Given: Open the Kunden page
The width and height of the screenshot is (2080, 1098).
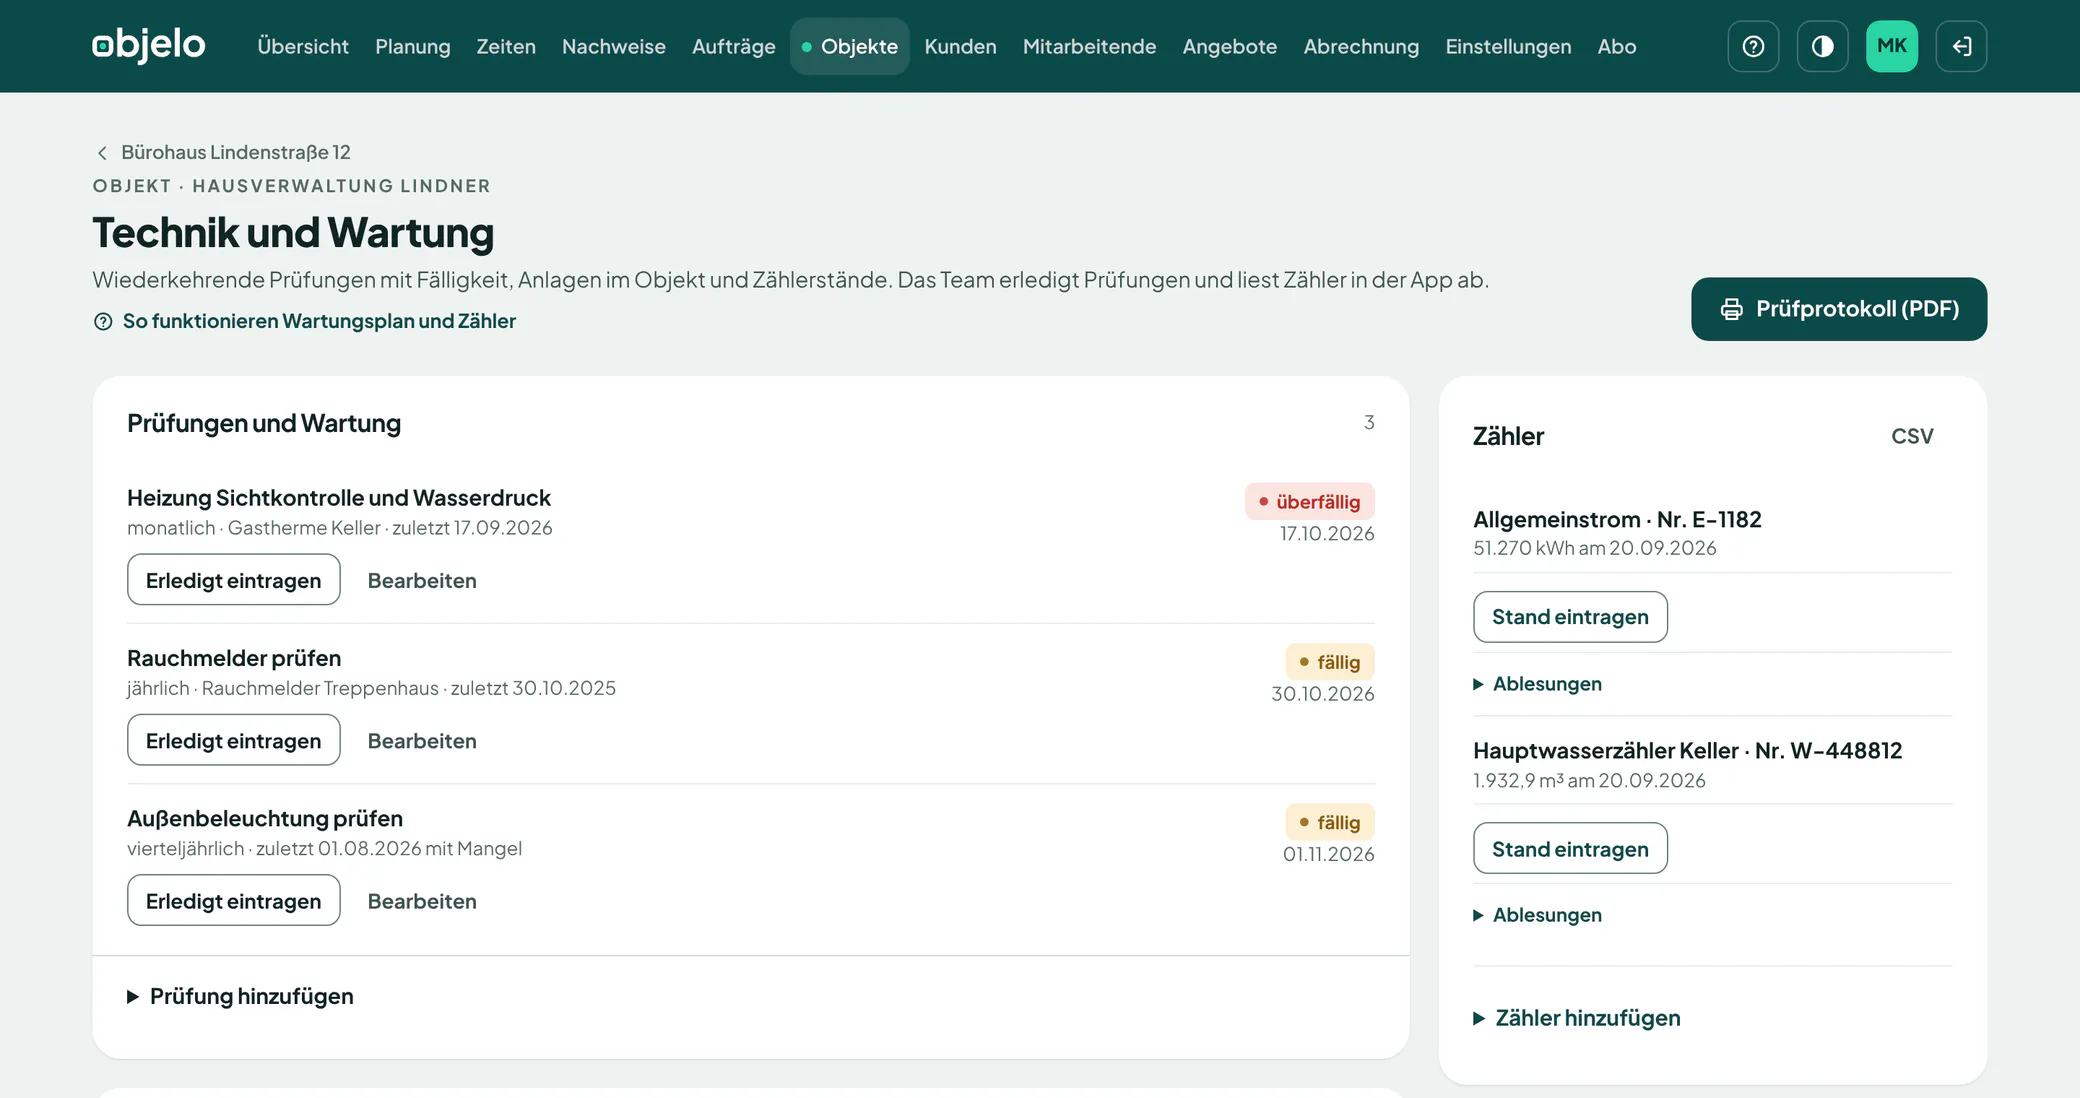Looking at the screenshot, I should [x=960, y=46].
